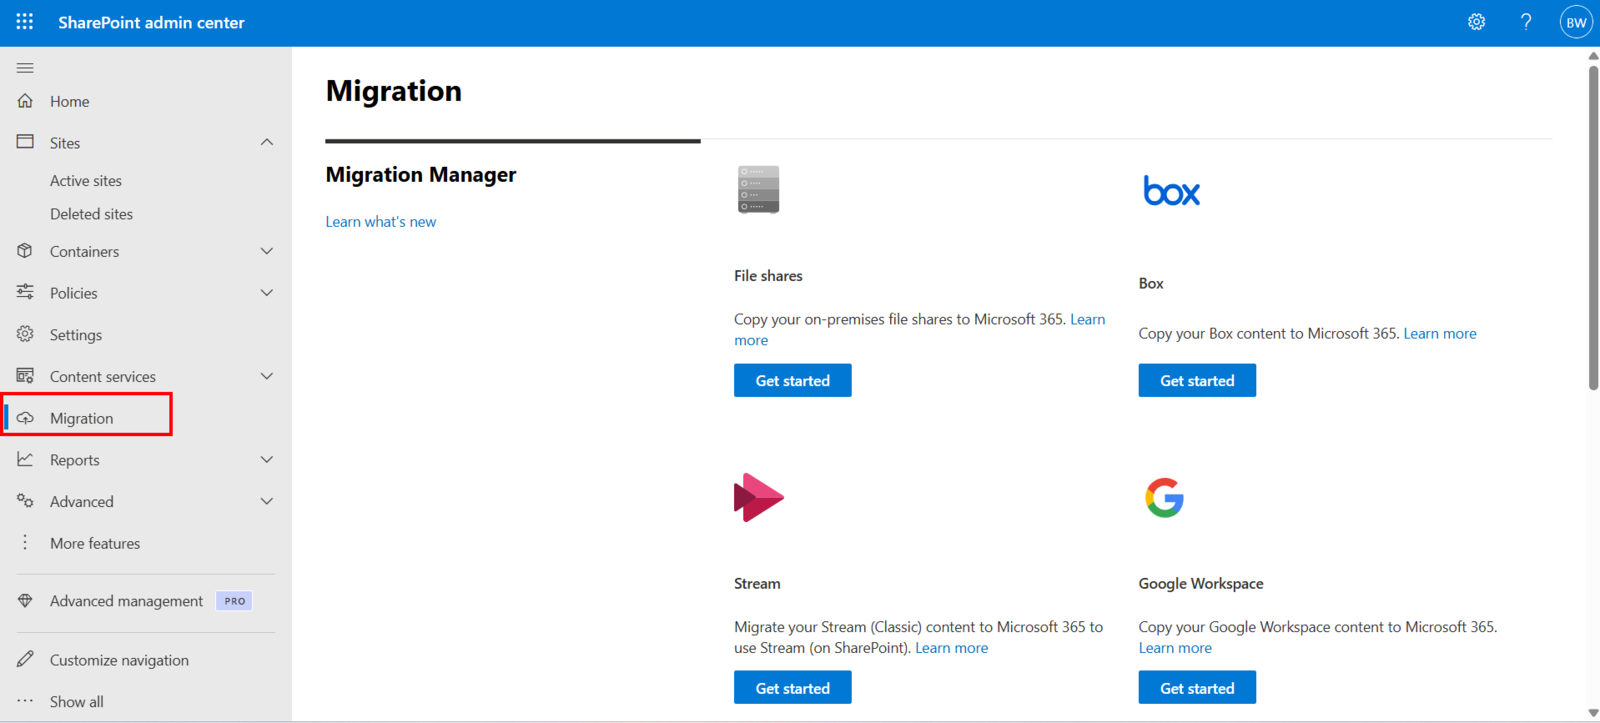Click the File shares server icon
The height and width of the screenshot is (723, 1600).
(x=758, y=190)
